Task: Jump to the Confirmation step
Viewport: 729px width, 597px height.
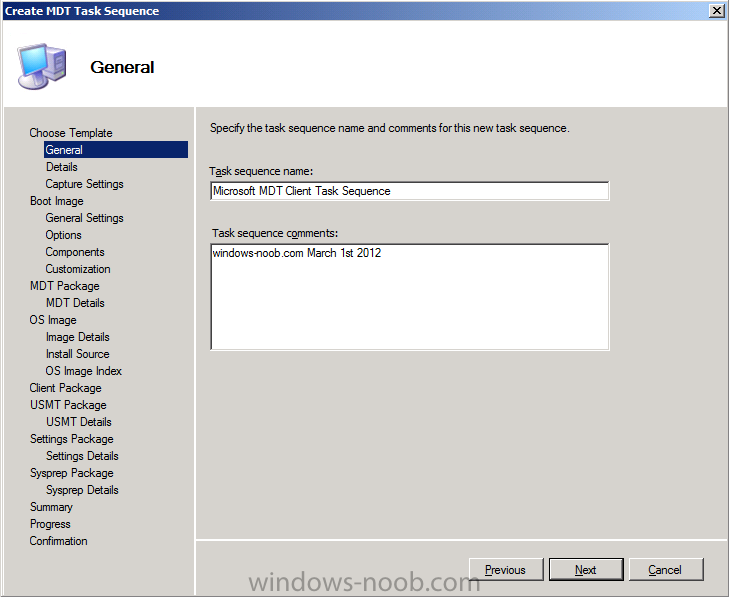Action: pos(59,541)
